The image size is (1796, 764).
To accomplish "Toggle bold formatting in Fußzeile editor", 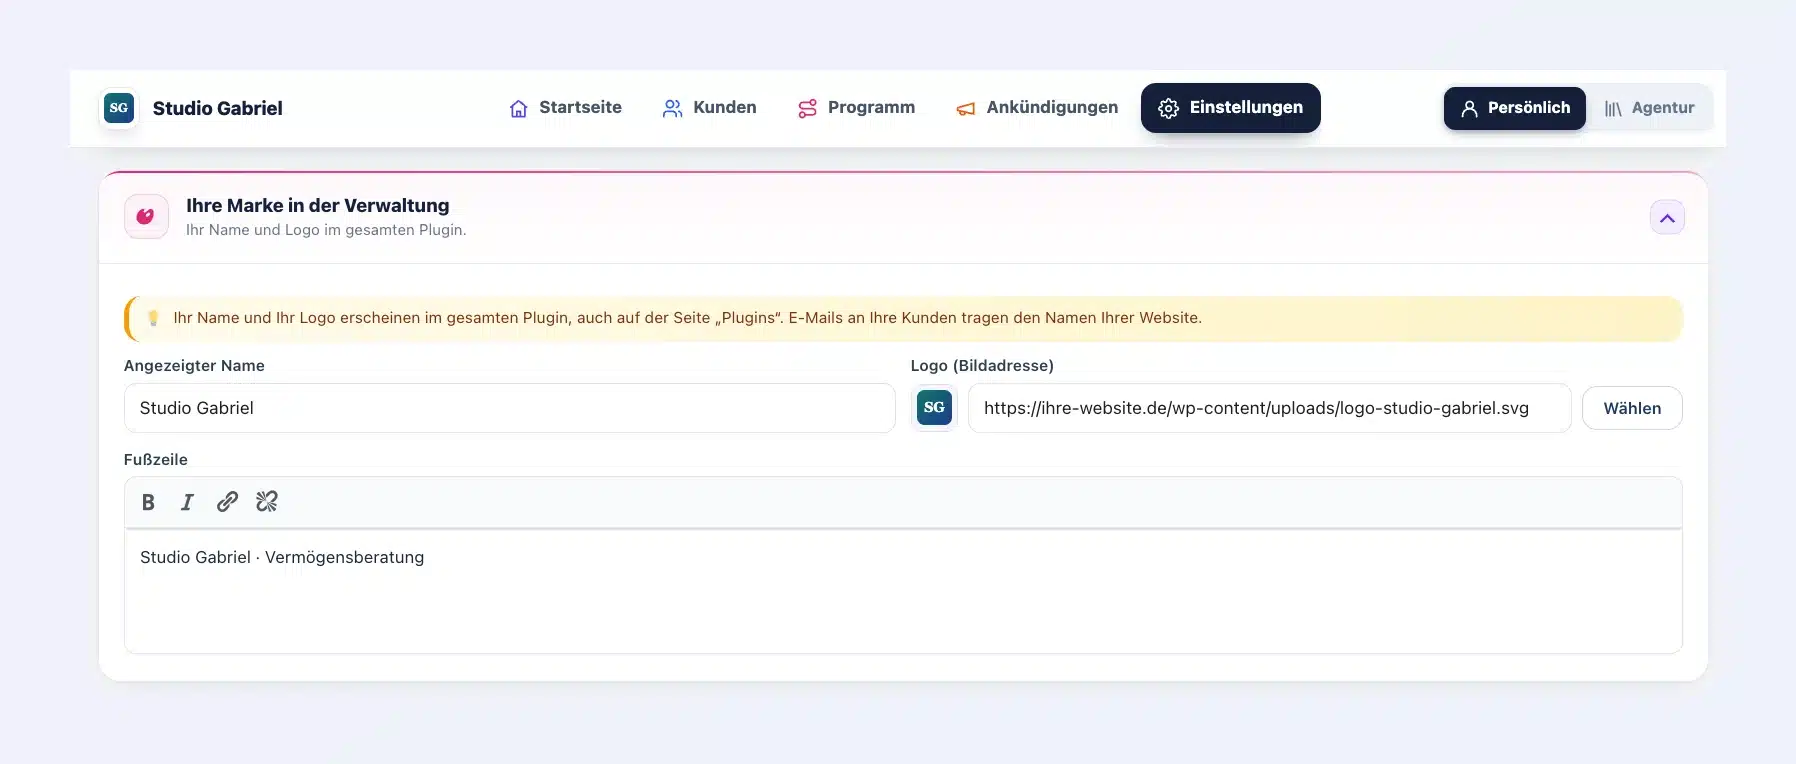I will (148, 502).
